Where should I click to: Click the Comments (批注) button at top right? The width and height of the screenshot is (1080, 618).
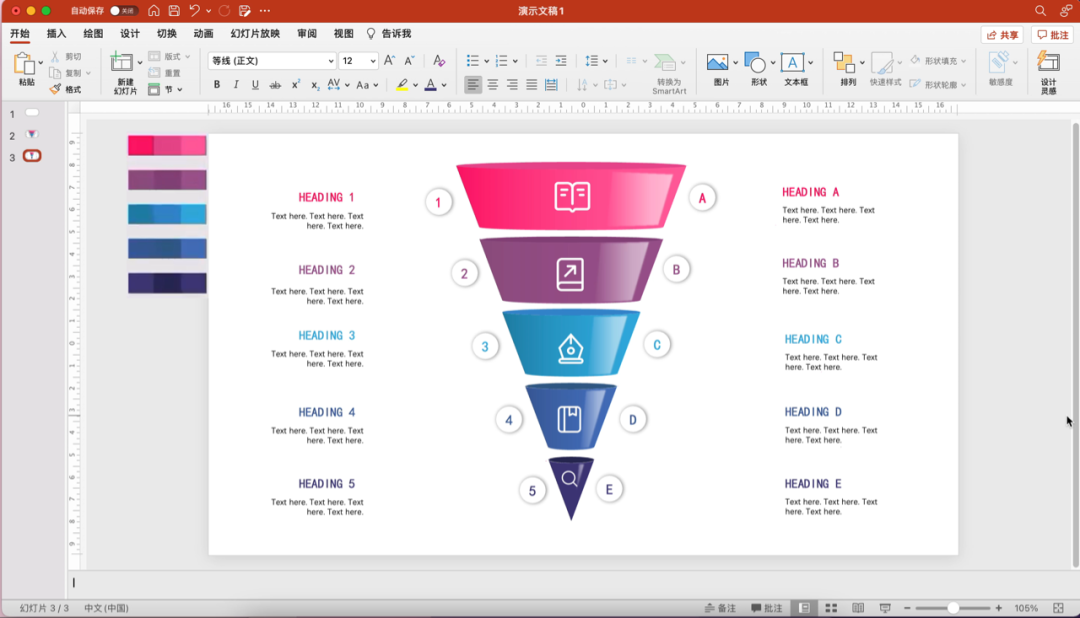pyautogui.click(x=1053, y=35)
